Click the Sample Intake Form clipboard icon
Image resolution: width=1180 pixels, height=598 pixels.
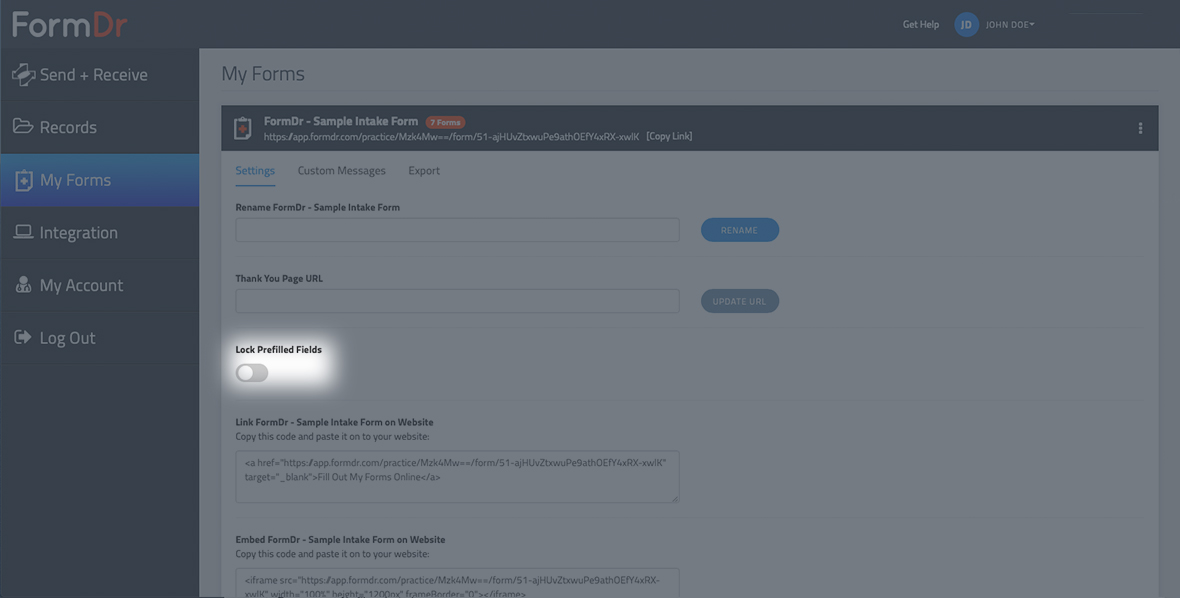point(242,128)
